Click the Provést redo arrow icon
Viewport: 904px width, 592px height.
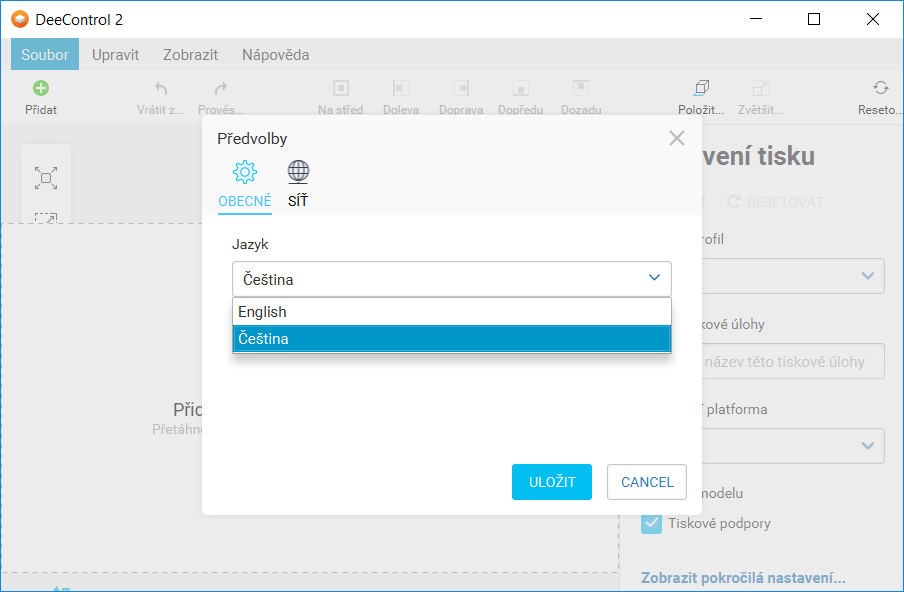[220, 89]
